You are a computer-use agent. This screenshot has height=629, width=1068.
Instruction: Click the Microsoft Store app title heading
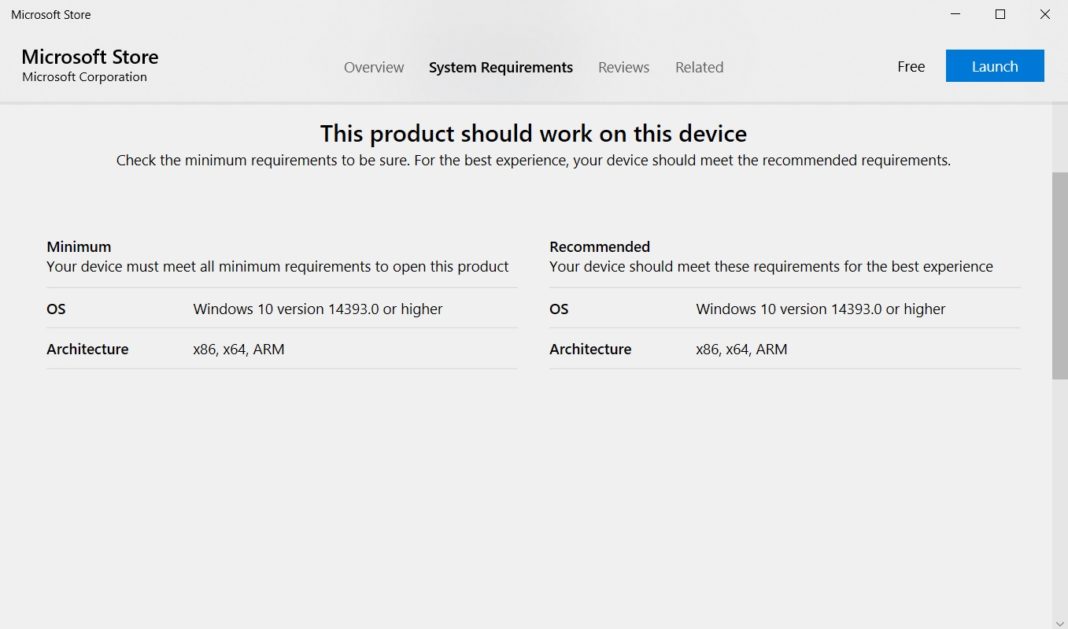89,57
